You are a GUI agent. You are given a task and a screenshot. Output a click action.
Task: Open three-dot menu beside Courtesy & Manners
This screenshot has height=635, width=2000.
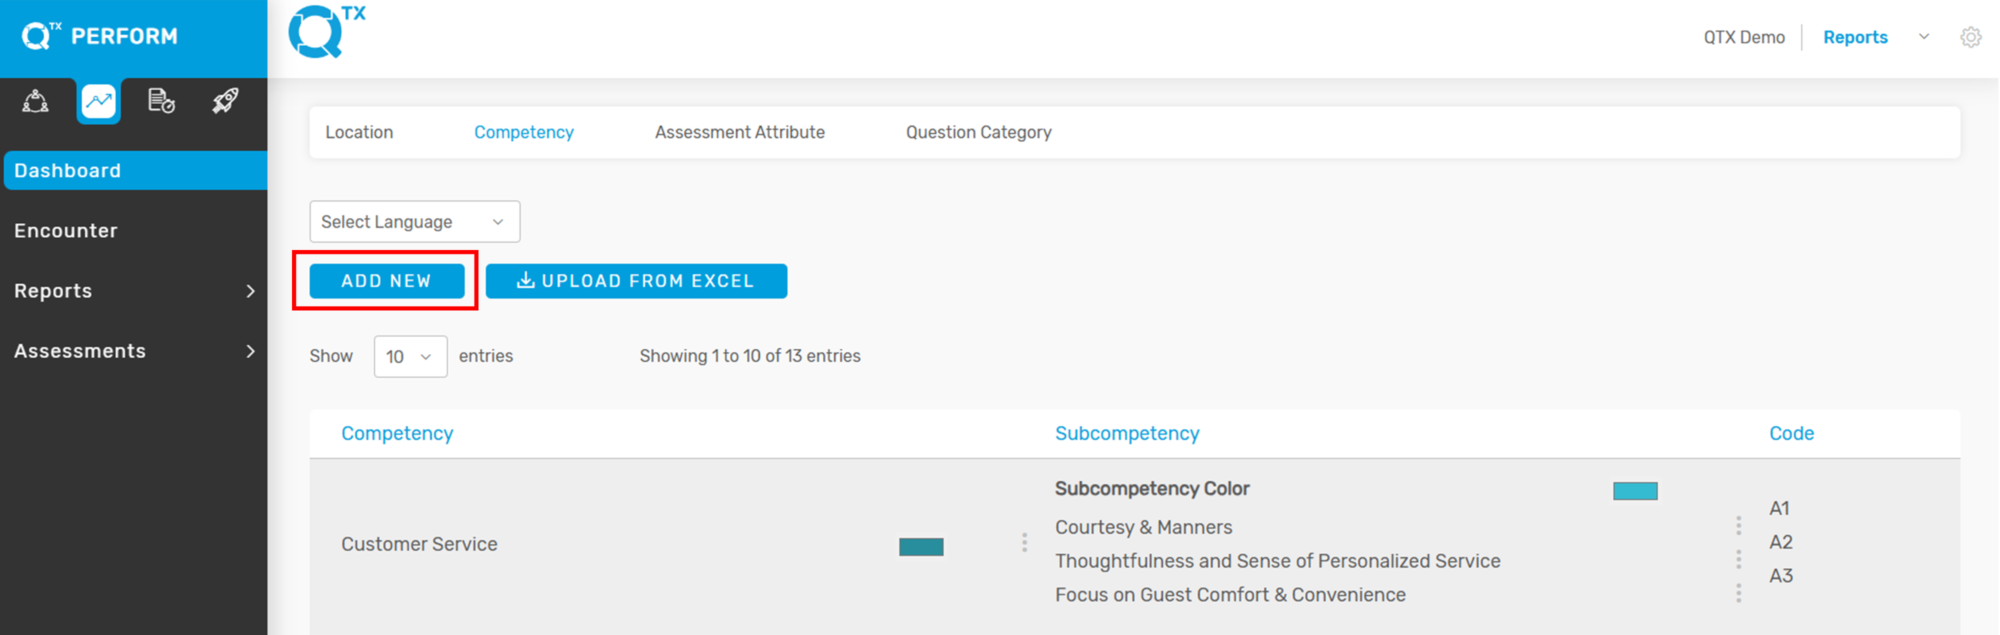[x=1738, y=526]
